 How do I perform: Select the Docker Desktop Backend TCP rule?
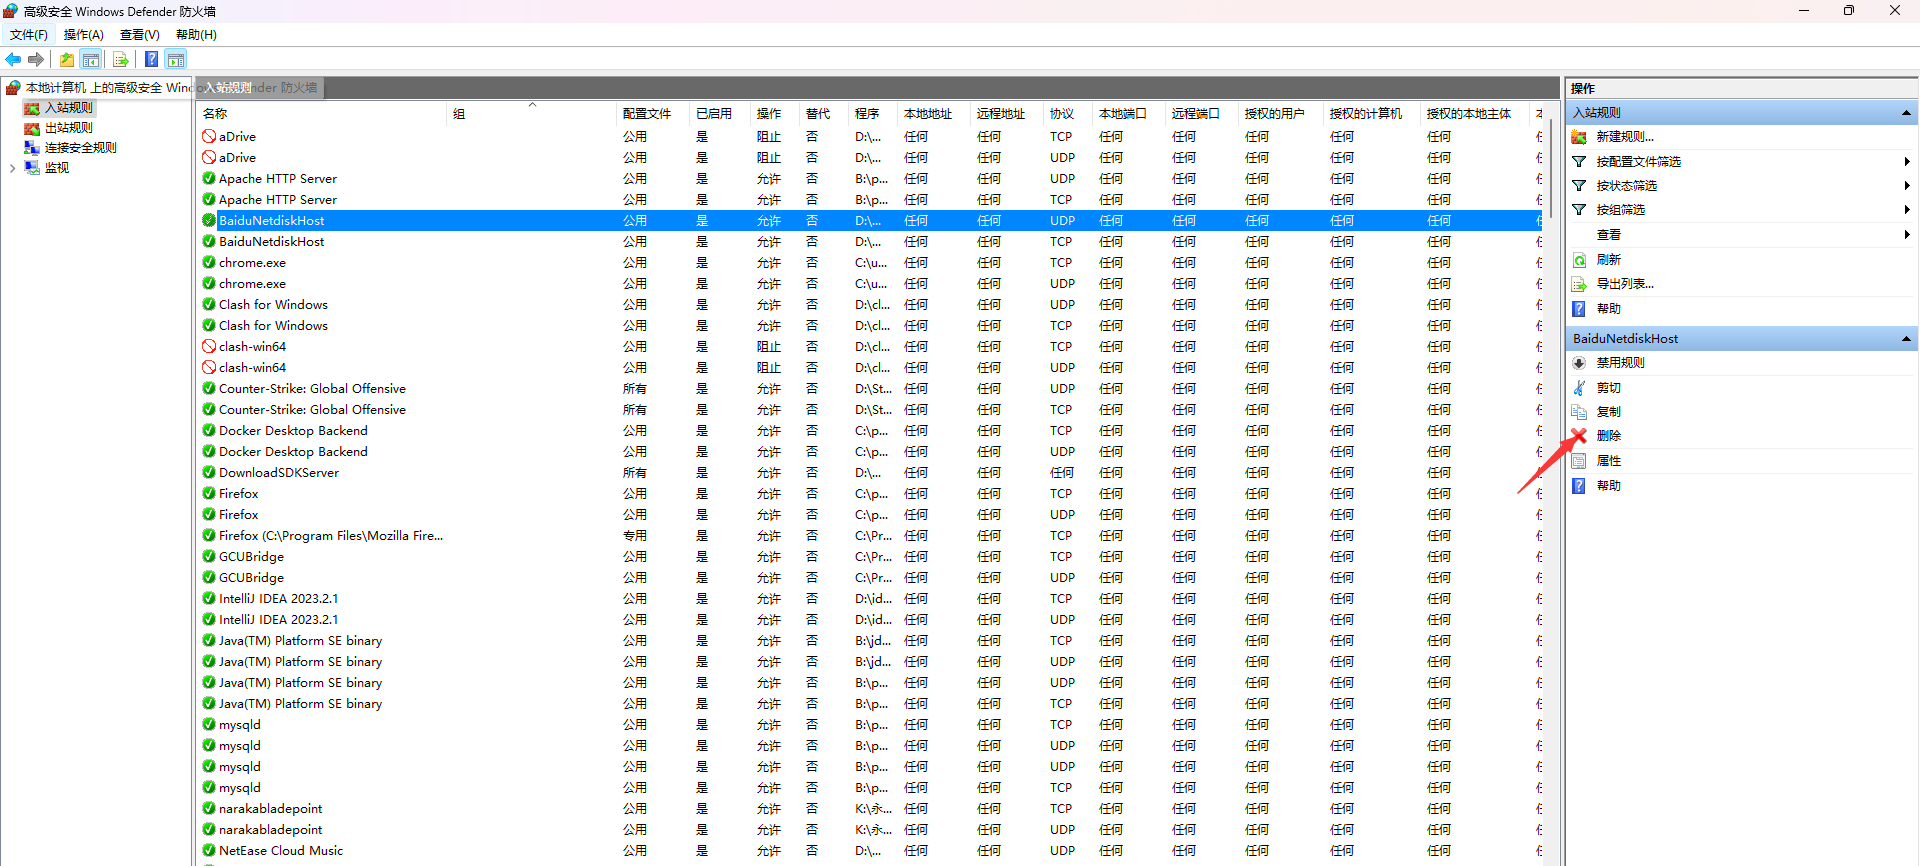(x=293, y=431)
